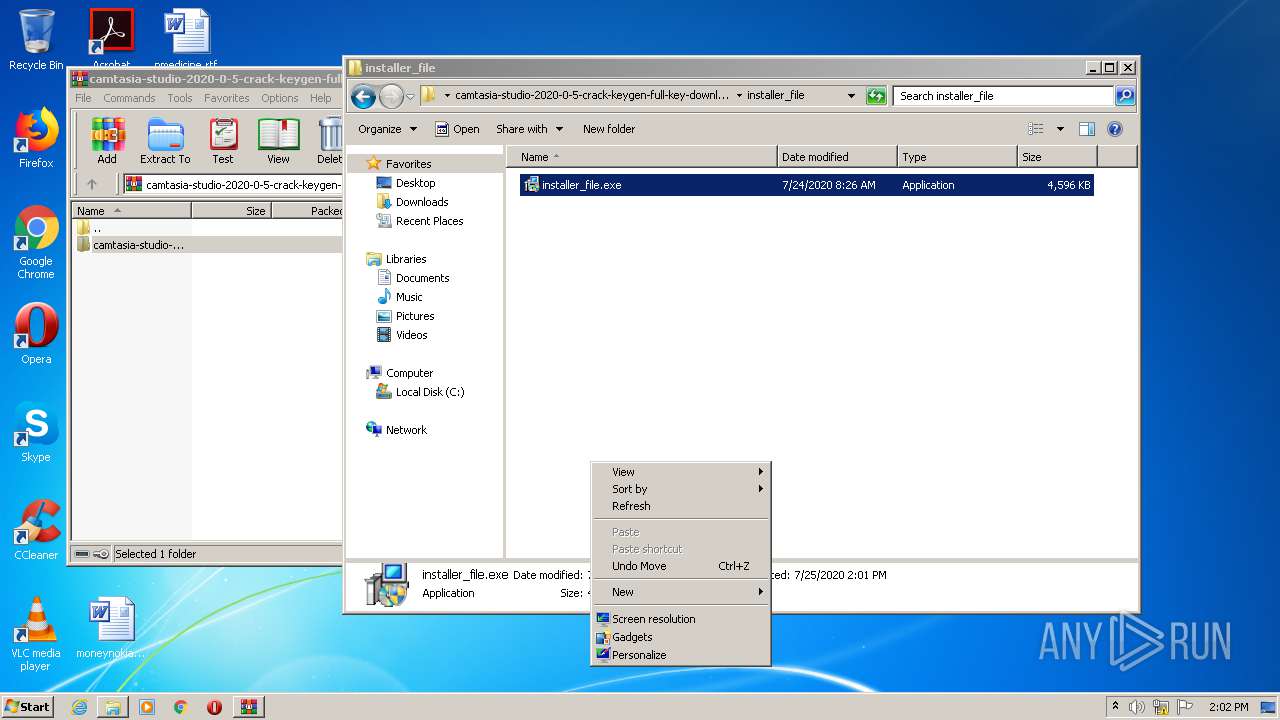Click the volume icon in the system tray
The image size is (1280, 720).
coord(1137,707)
